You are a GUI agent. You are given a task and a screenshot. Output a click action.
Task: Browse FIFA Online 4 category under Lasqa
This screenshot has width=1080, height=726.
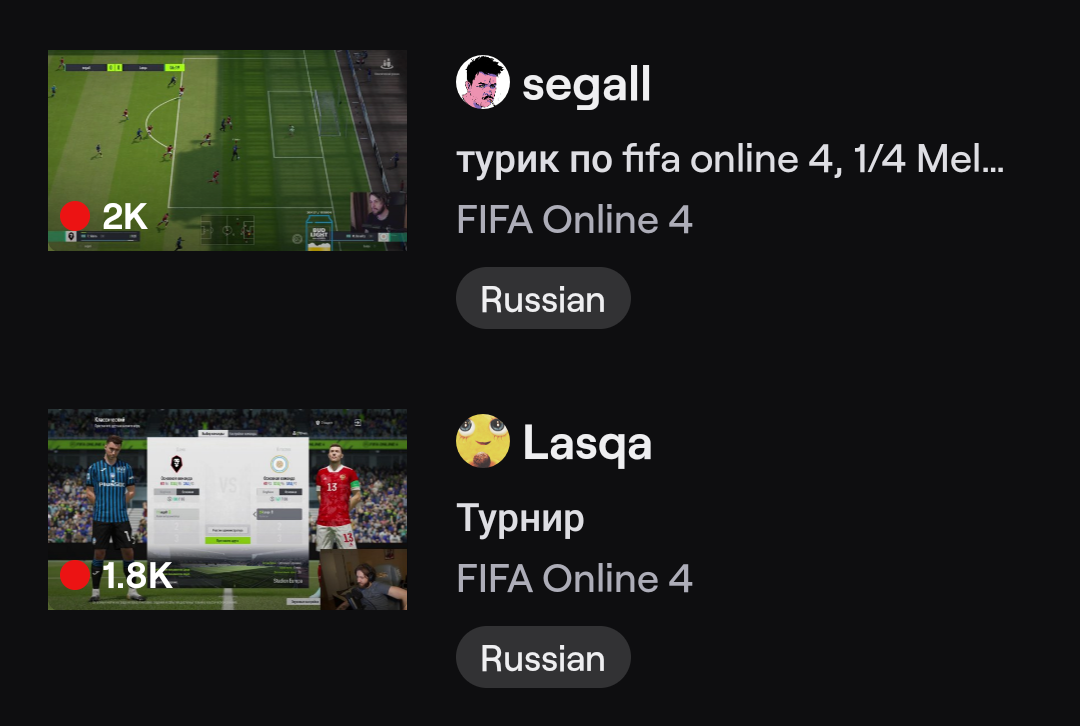574,579
